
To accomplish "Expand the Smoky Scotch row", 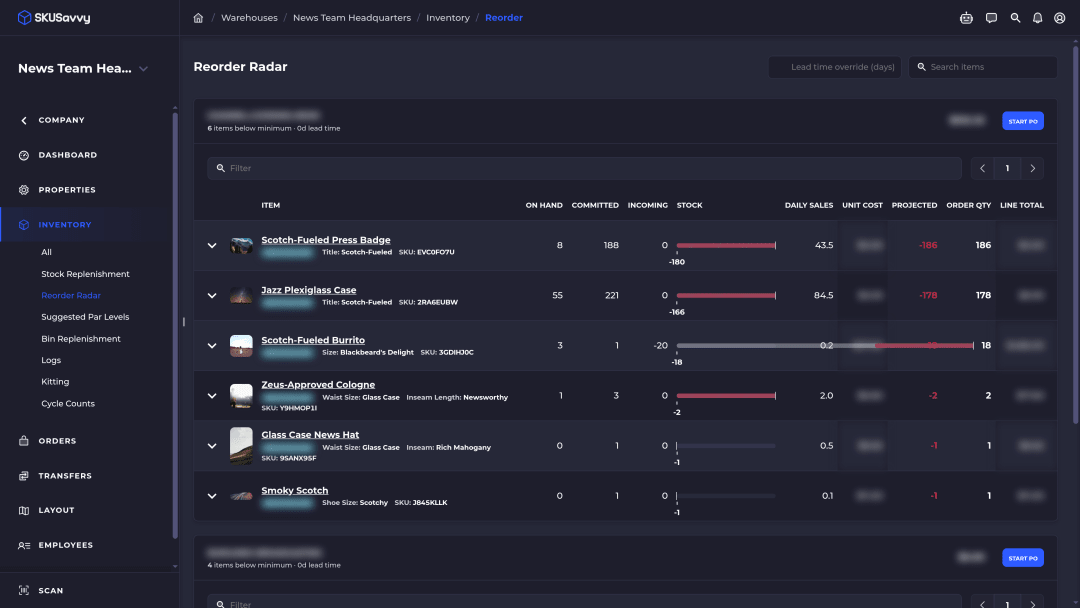I will pyautogui.click(x=212, y=496).
